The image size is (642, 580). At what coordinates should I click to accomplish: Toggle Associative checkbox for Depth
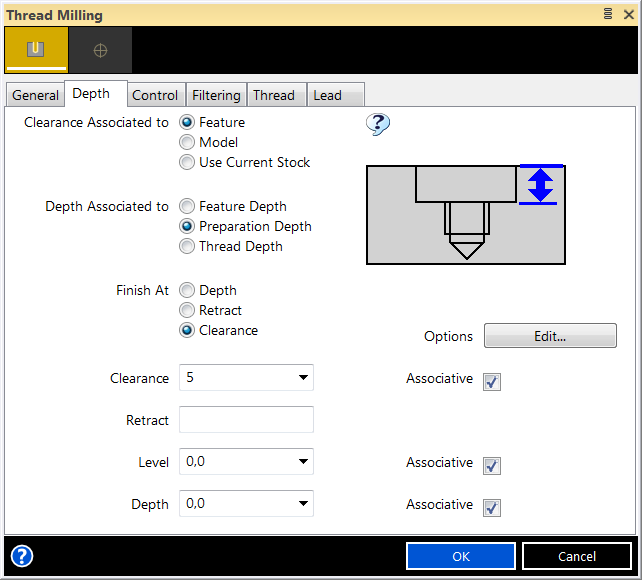tap(492, 508)
